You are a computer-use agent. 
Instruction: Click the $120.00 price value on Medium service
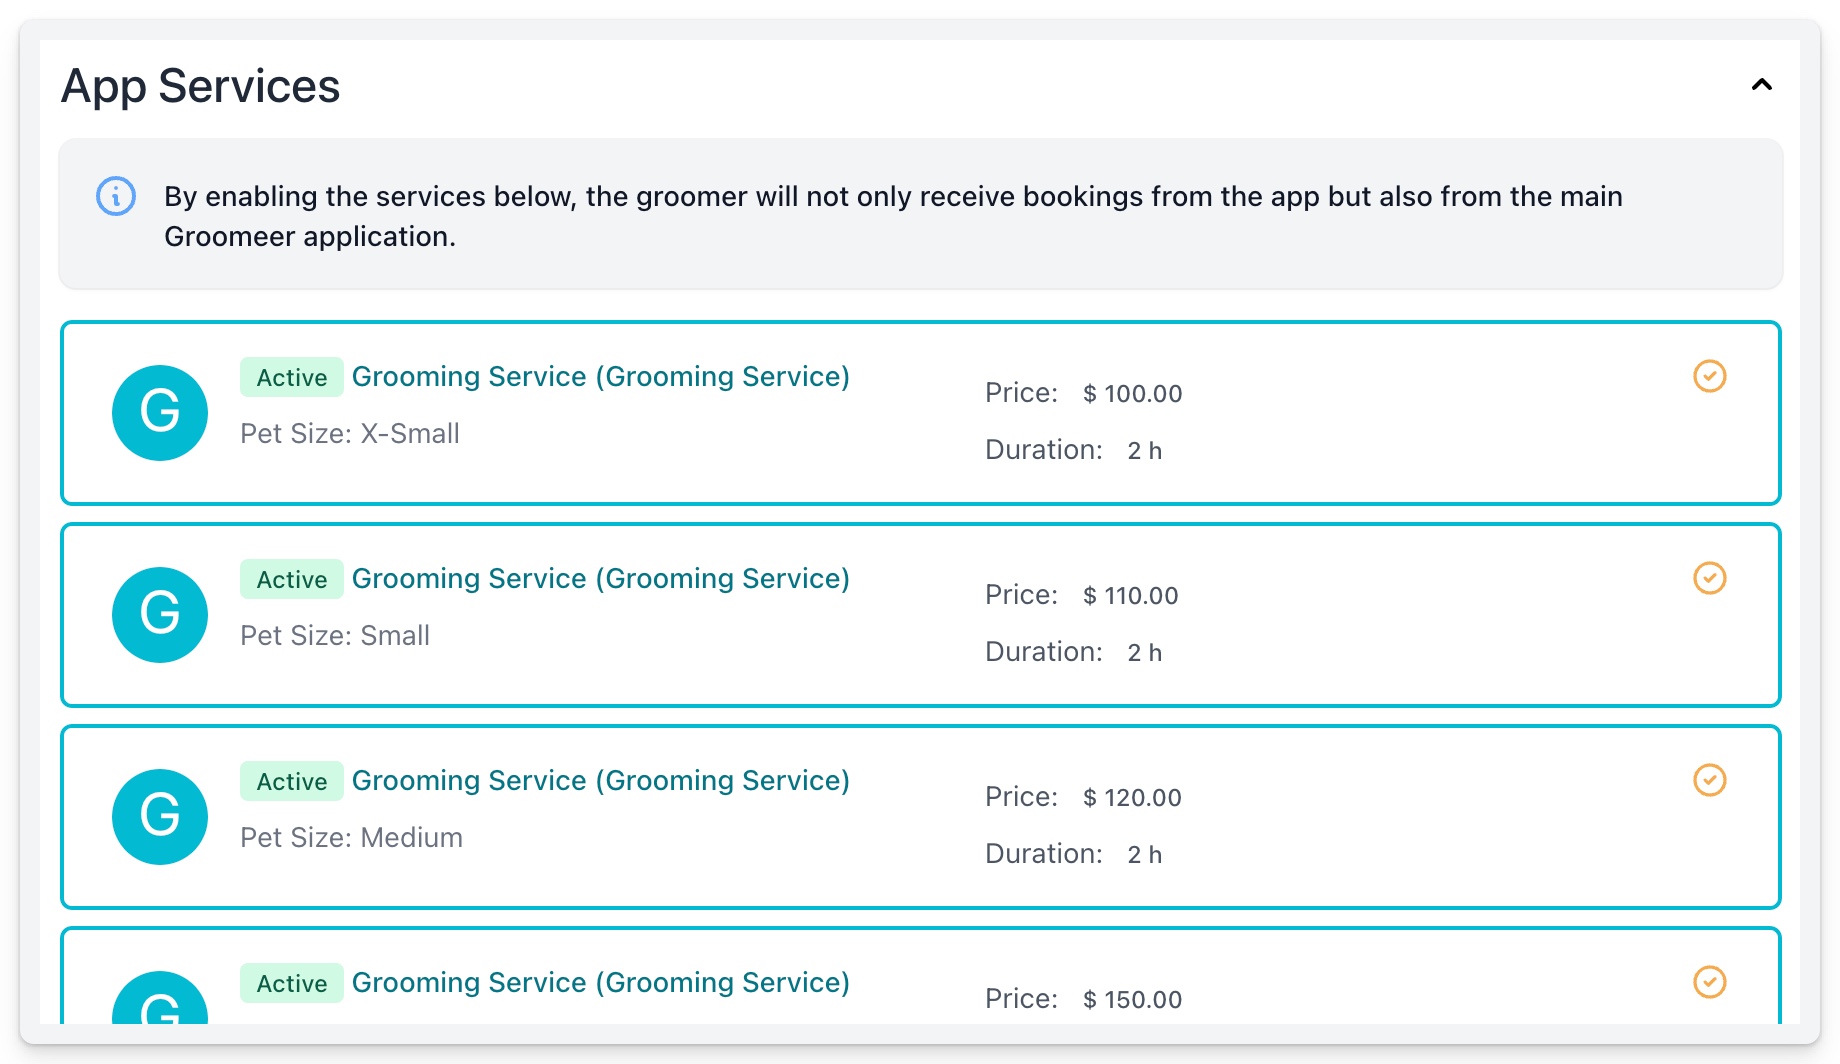point(1131,797)
